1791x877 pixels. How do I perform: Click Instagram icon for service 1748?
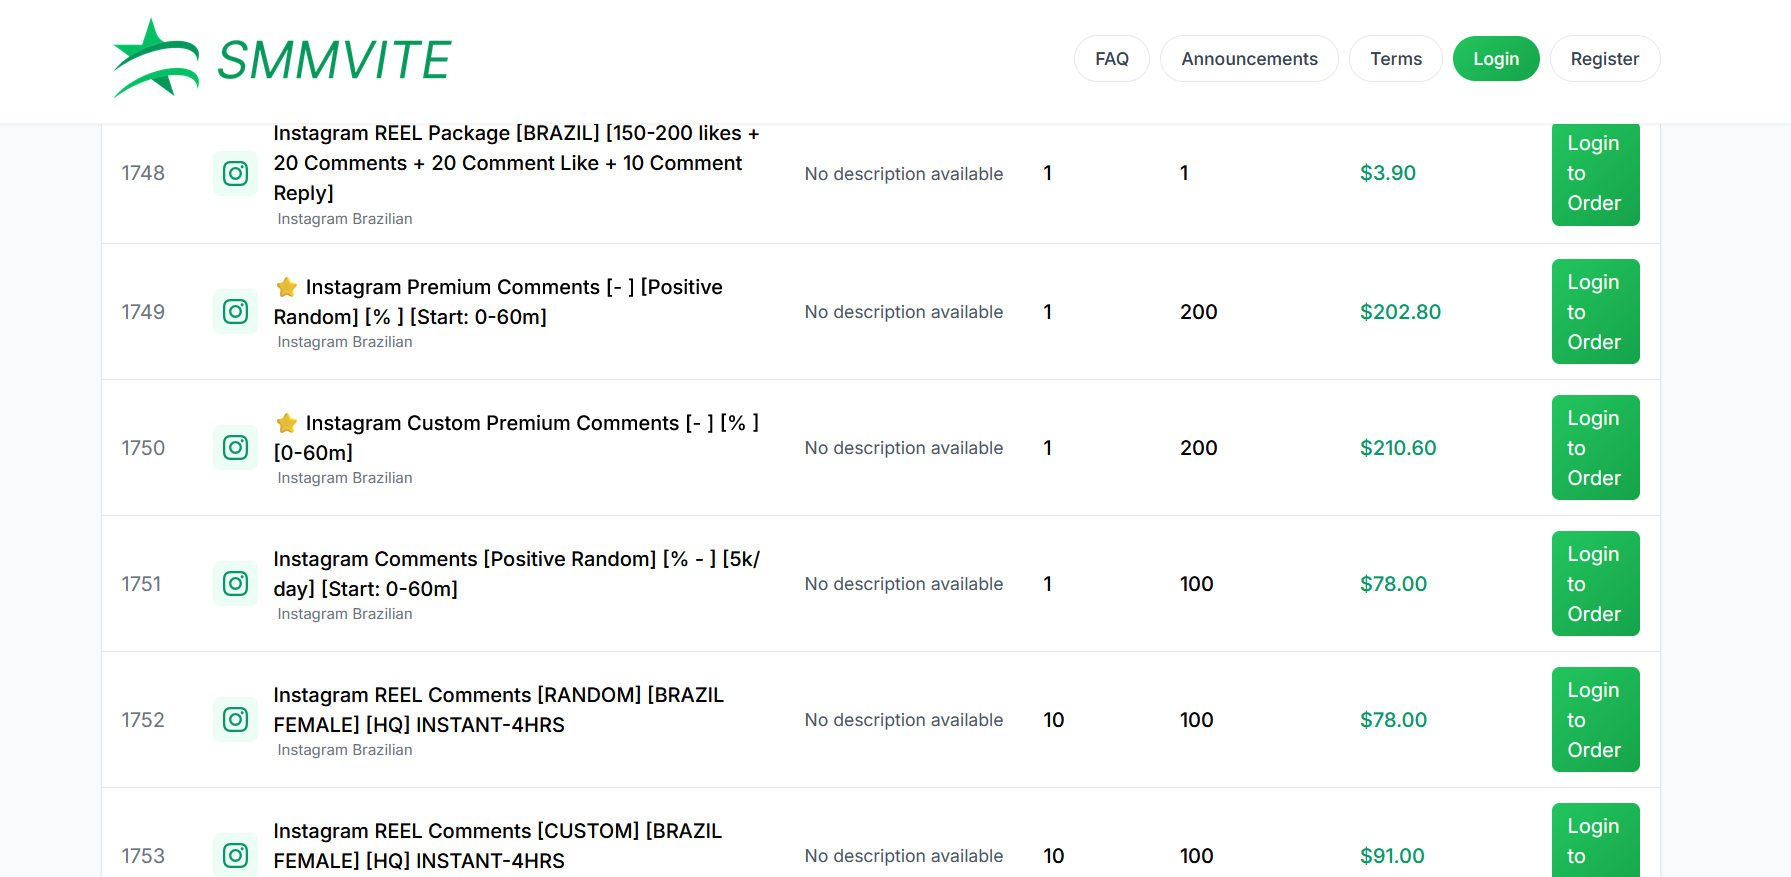click(235, 174)
